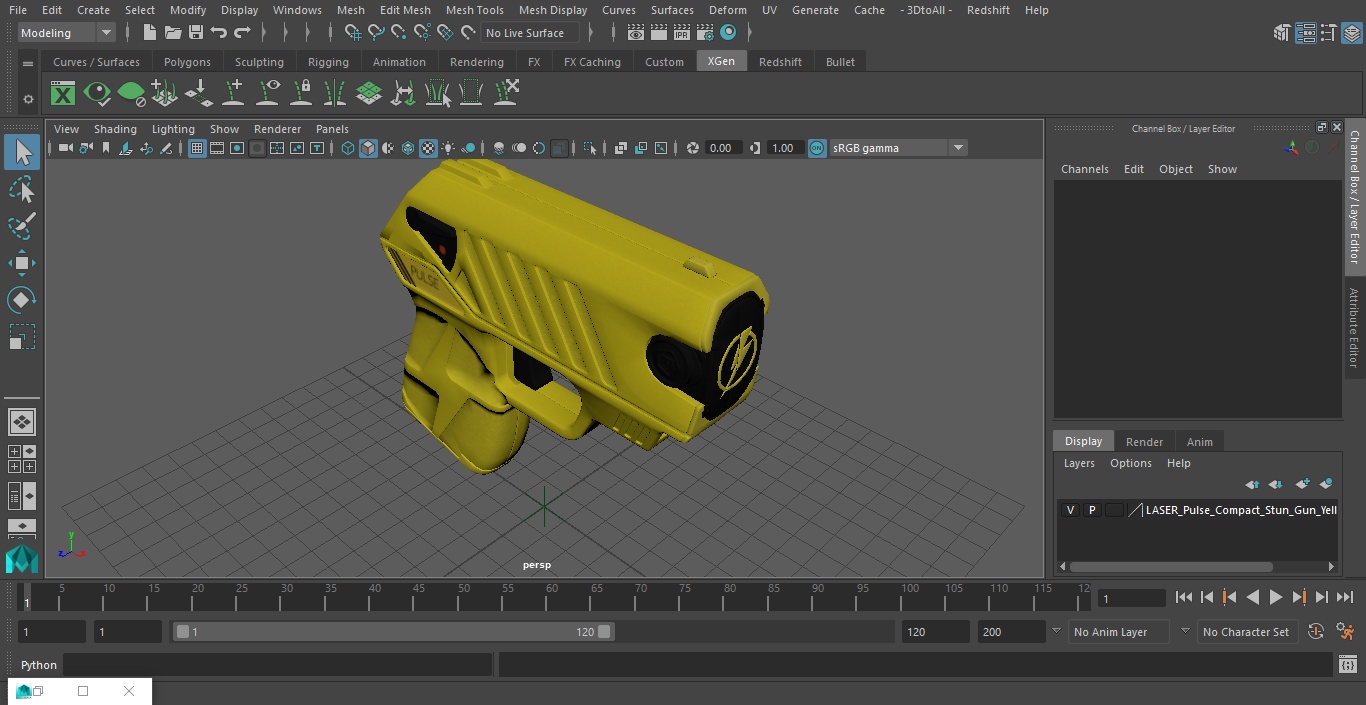Image resolution: width=1366 pixels, height=705 pixels.
Task: Open the sRGB gamma view transform dropdown
Action: (x=898, y=148)
